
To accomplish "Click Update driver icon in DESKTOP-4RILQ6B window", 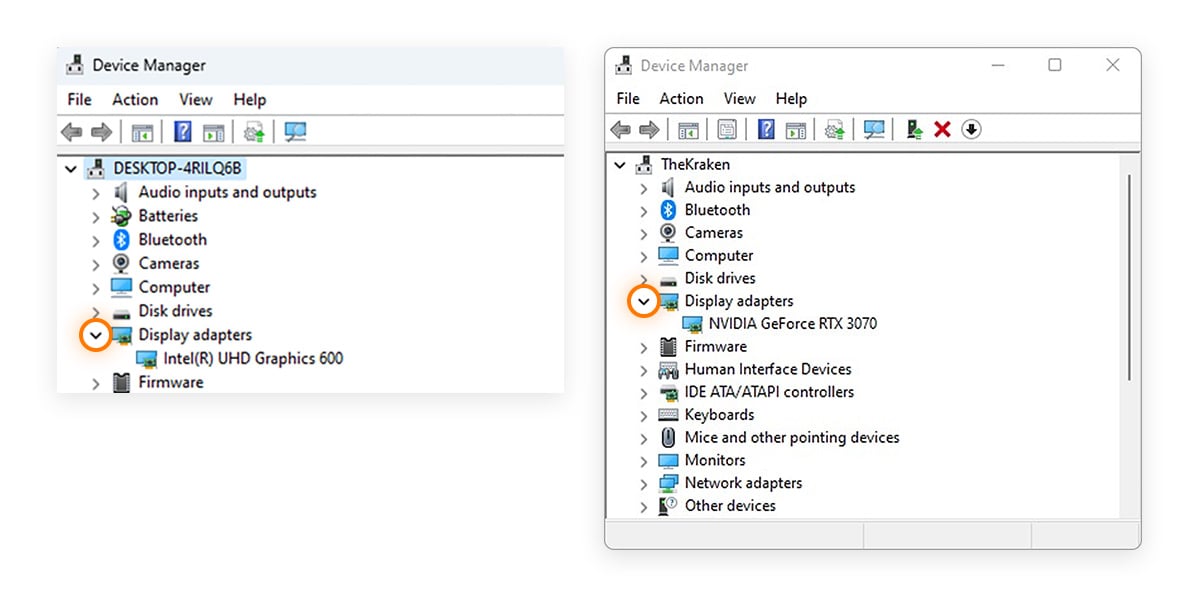I will pyautogui.click(x=254, y=132).
